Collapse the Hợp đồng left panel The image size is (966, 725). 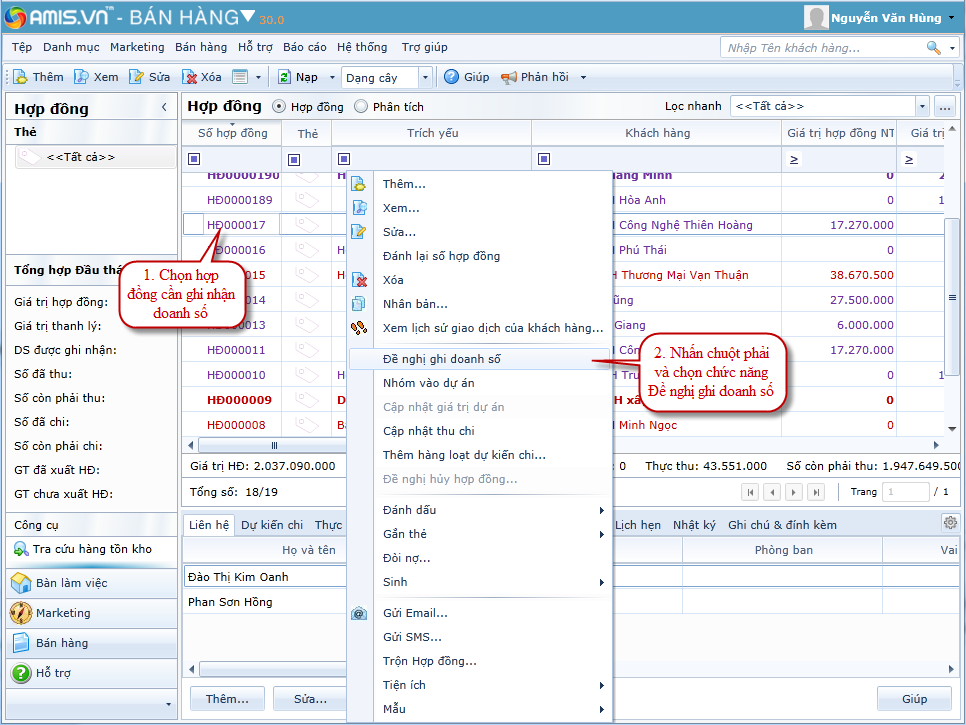(x=164, y=108)
